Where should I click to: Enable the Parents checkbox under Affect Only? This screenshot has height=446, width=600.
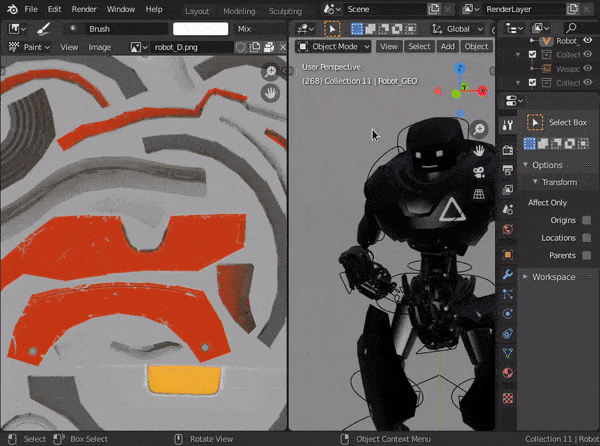pos(586,255)
